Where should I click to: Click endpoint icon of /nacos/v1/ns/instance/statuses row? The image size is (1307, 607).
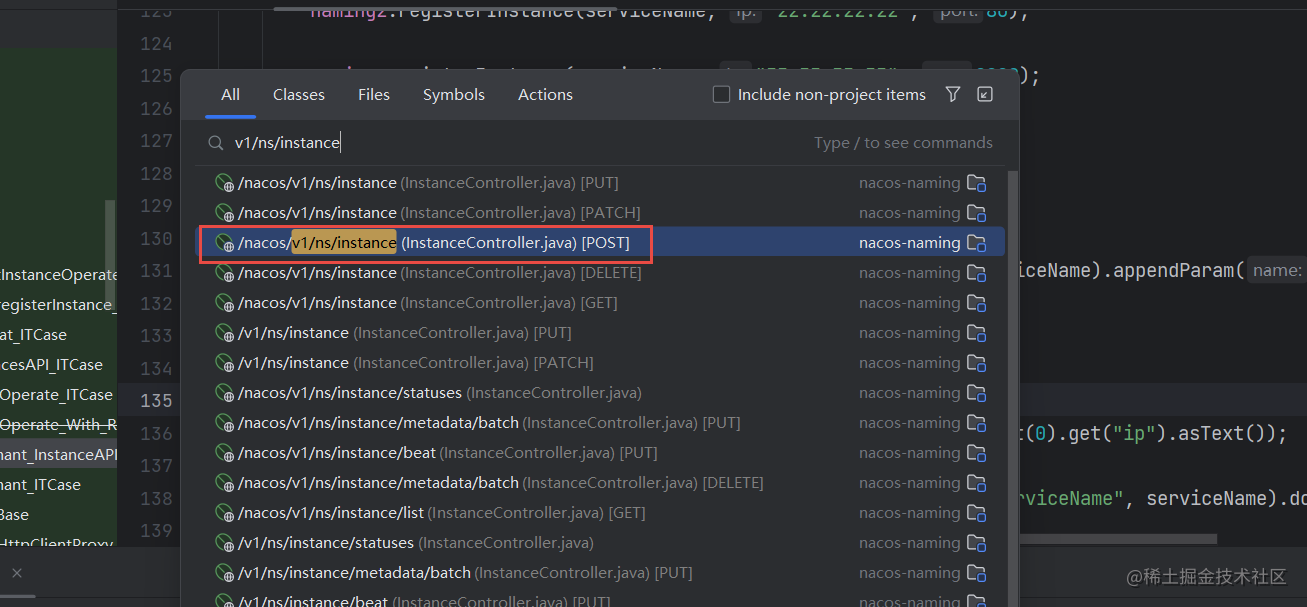click(x=224, y=393)
